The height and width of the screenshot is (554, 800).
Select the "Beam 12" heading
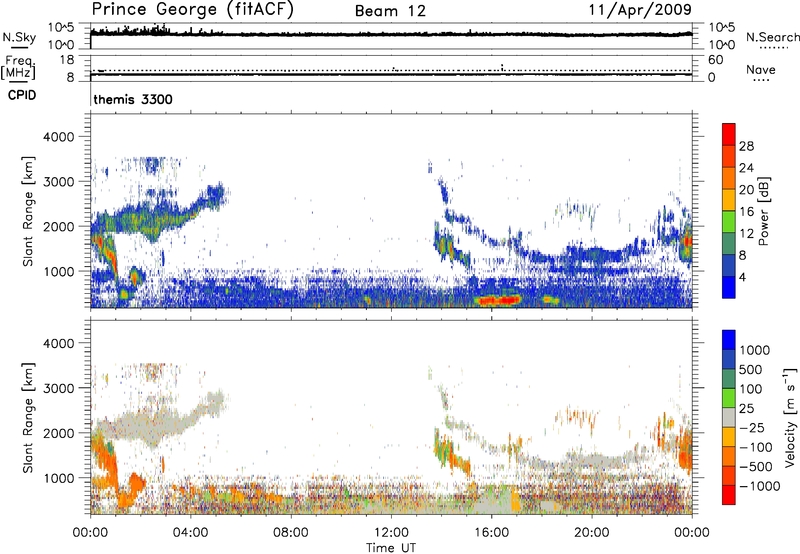[x=390, y=11]
